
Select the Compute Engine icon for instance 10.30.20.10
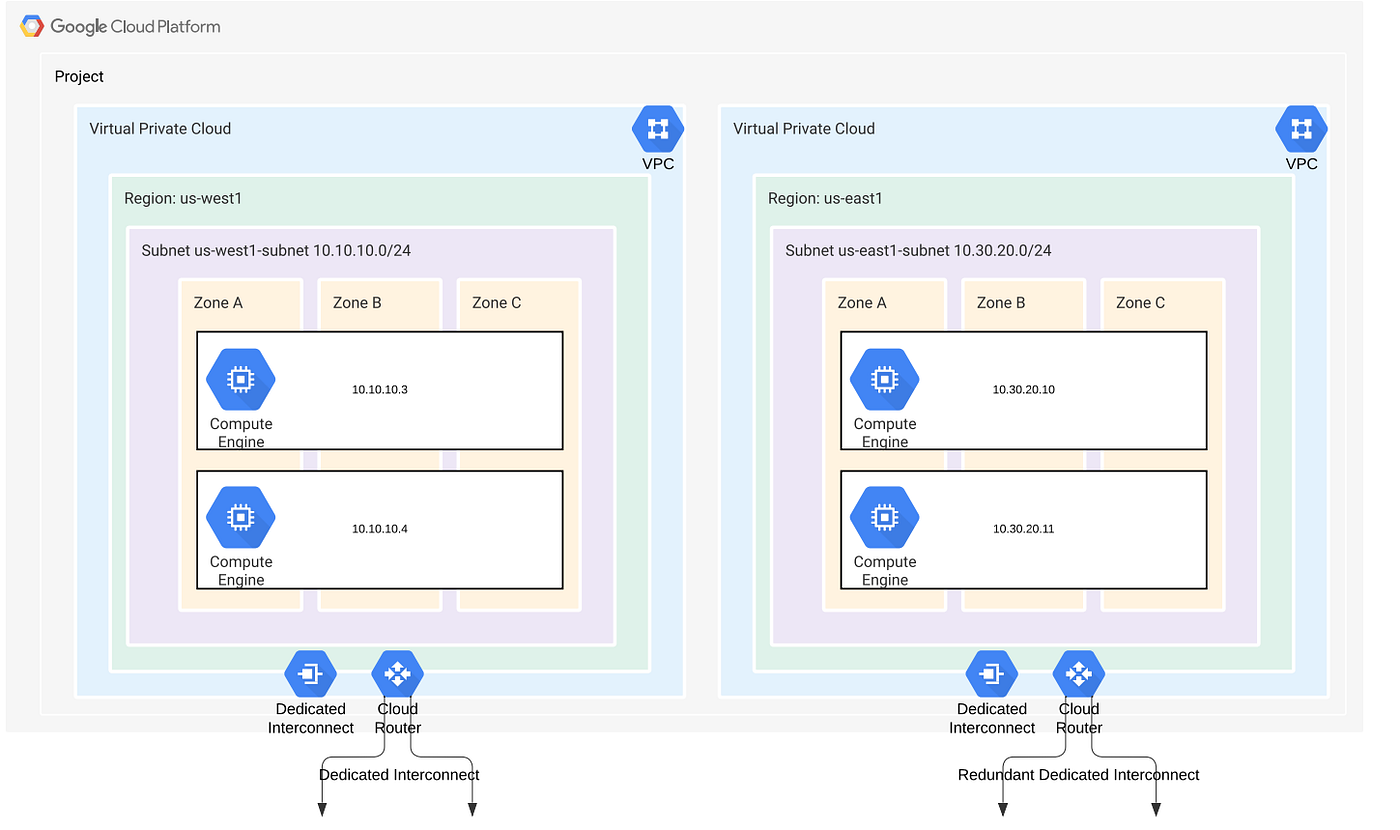click(x=884, y=379)
